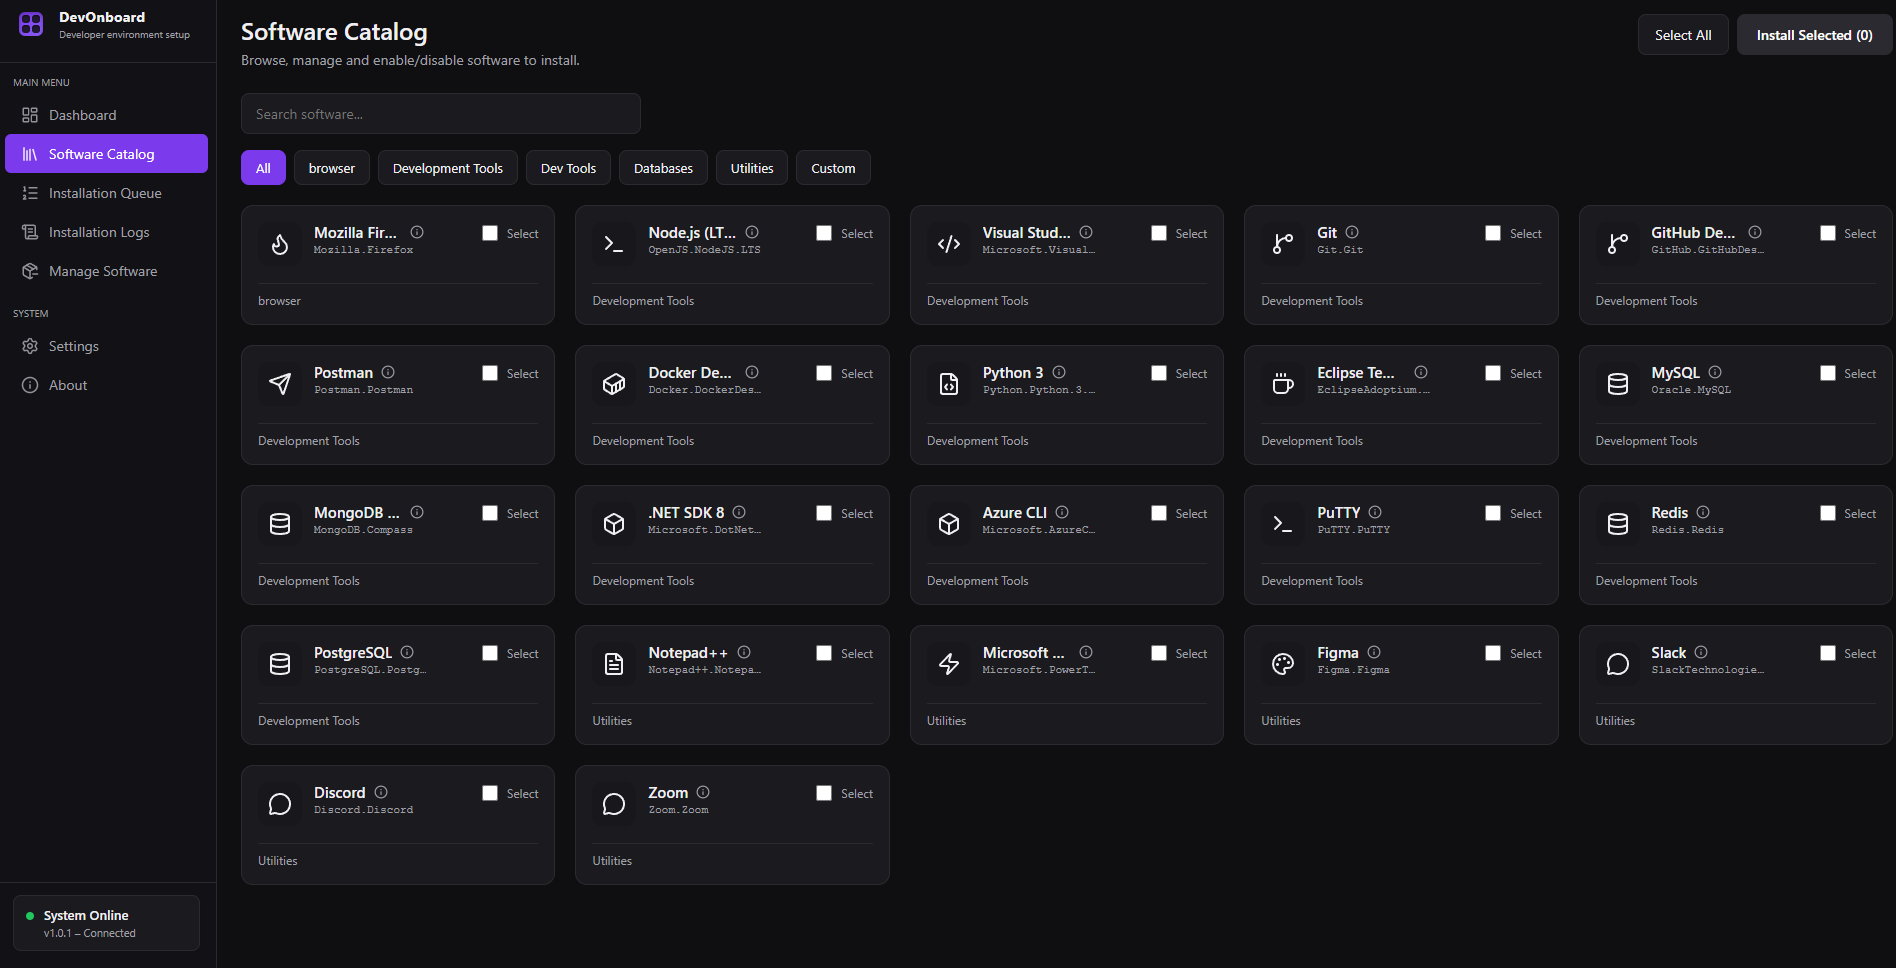Filter catalog by Databases

point(663,168)
